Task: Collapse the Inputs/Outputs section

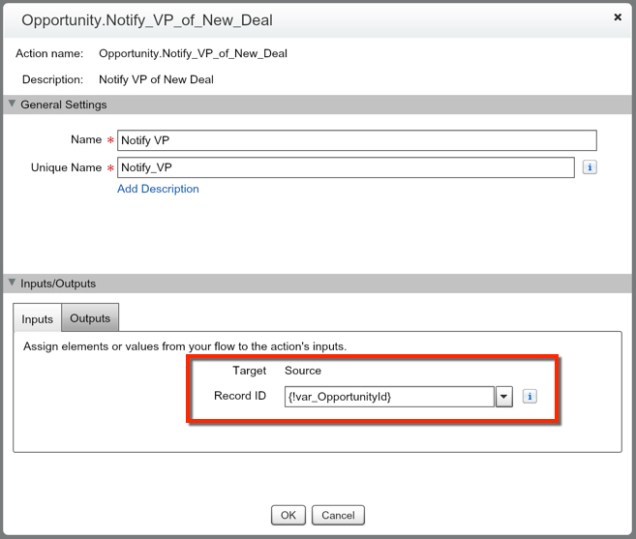Action: pos(11,283)
